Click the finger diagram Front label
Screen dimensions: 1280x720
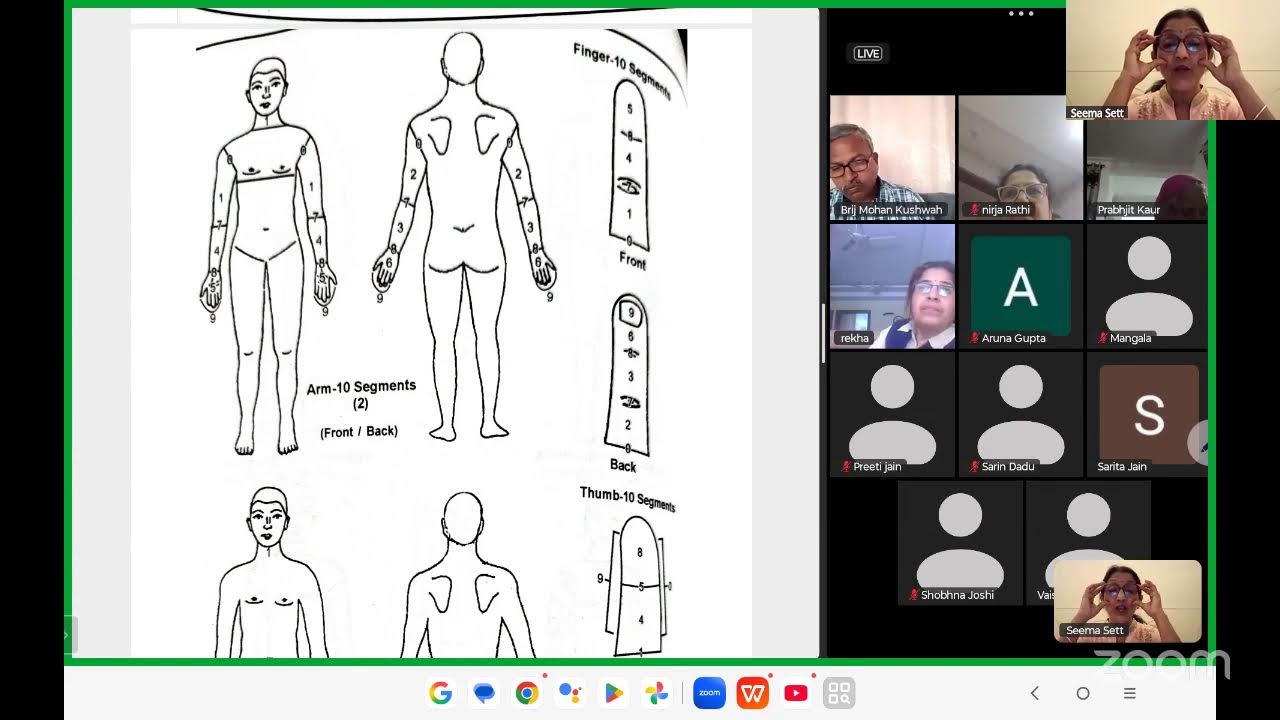tap(632, 261)
